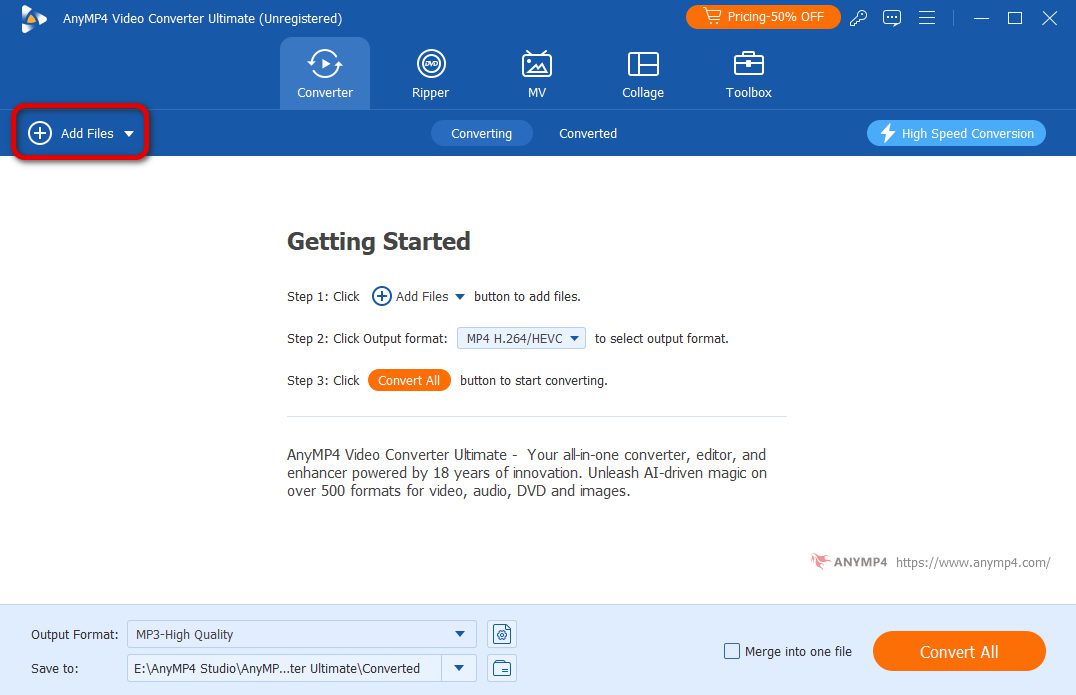The height and width of the screenshot is (695, 1076).
Task: Open the feedback chat icon
Action: (x=892, y=18)
